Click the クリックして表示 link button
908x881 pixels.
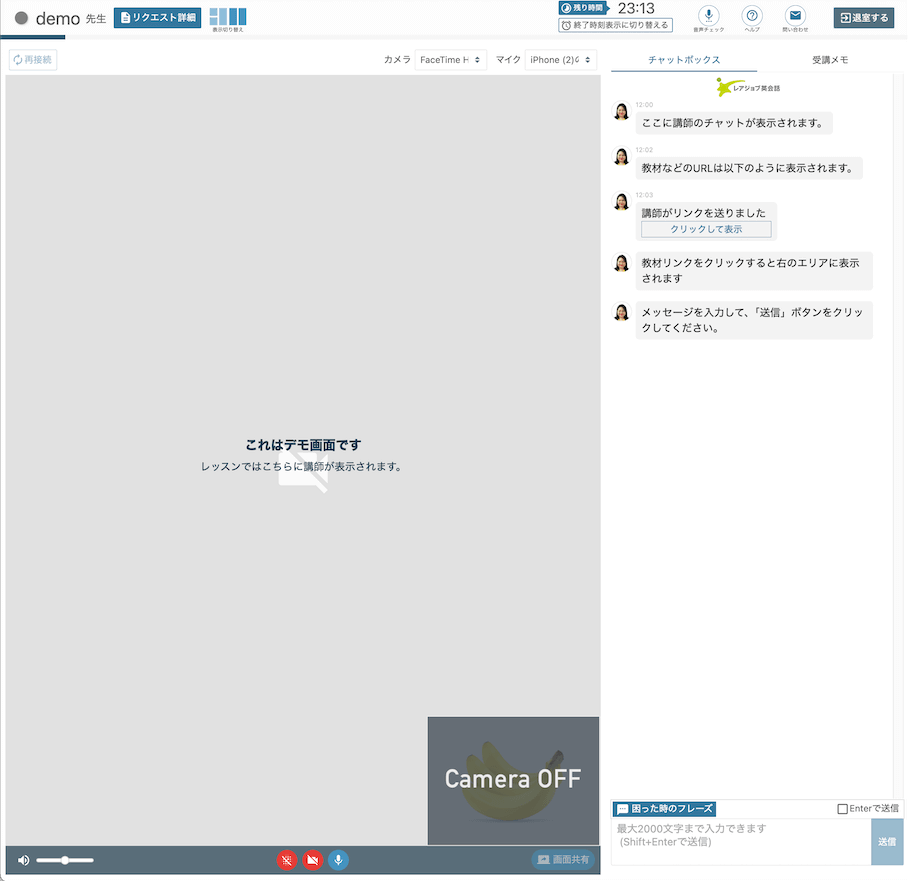tap(706, 229)
